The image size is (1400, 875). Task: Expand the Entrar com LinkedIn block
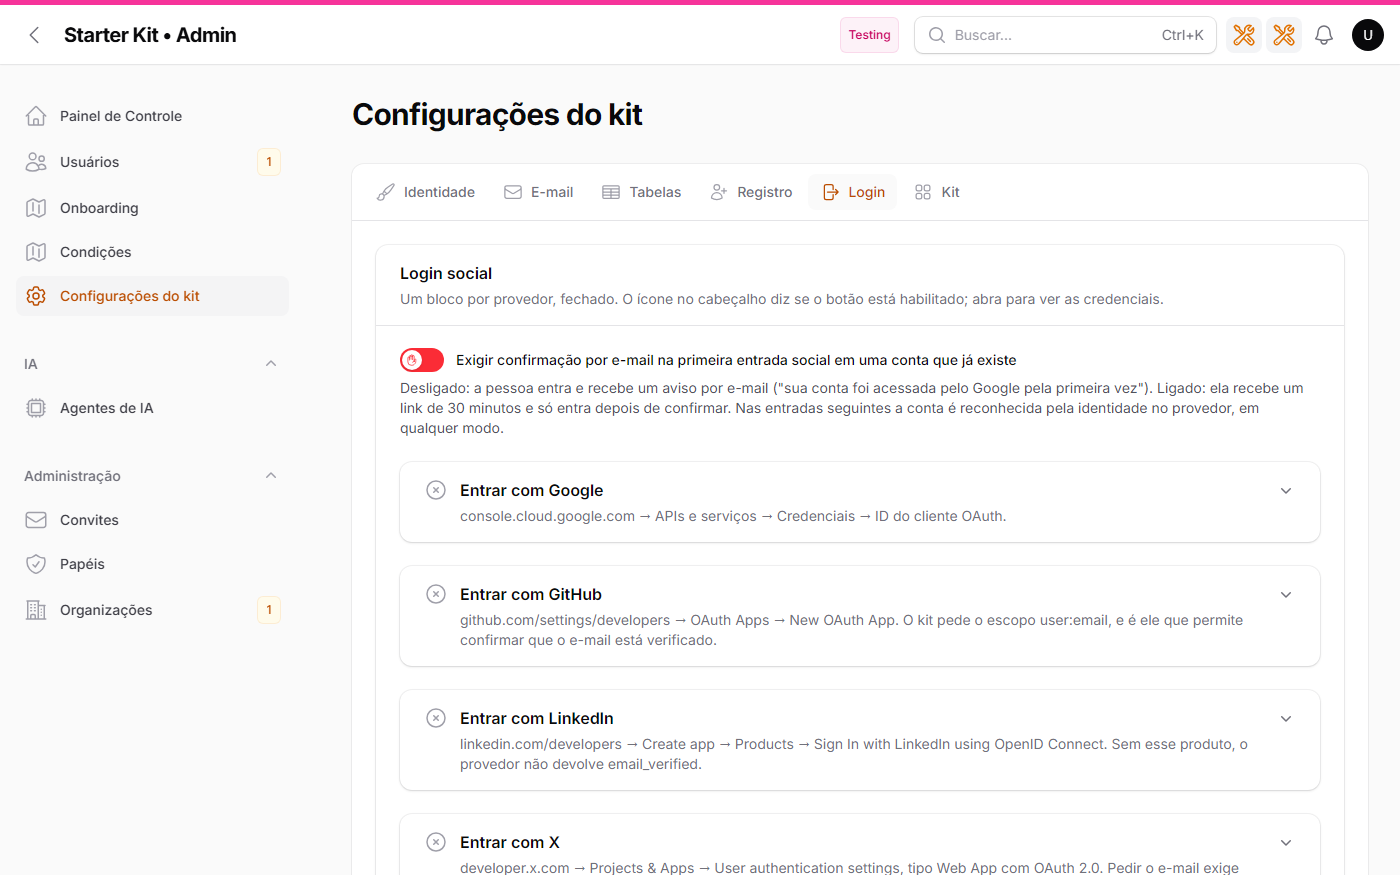coord(1286,718)
